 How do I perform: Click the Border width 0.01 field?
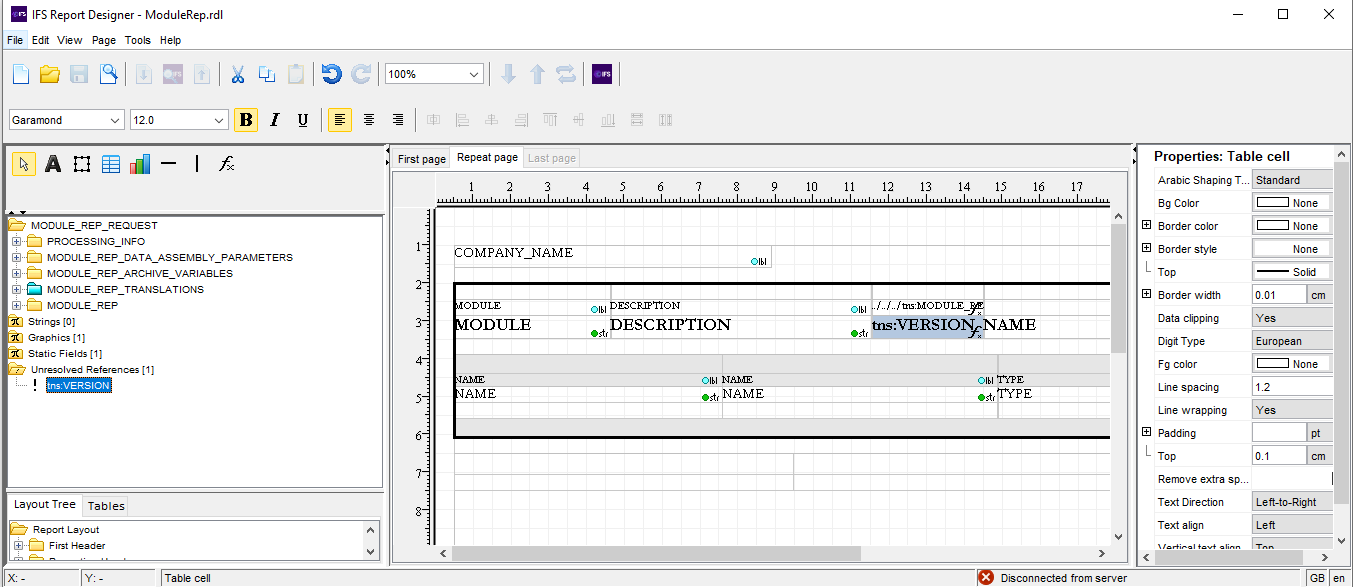coord(1279,295)
